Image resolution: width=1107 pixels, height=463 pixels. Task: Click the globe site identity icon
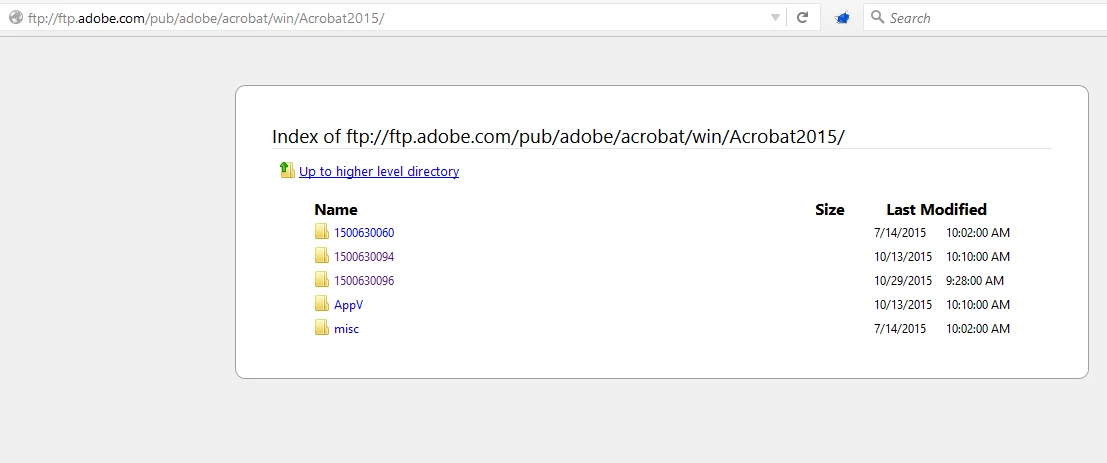pyautogui.click(x=14, y=18)
